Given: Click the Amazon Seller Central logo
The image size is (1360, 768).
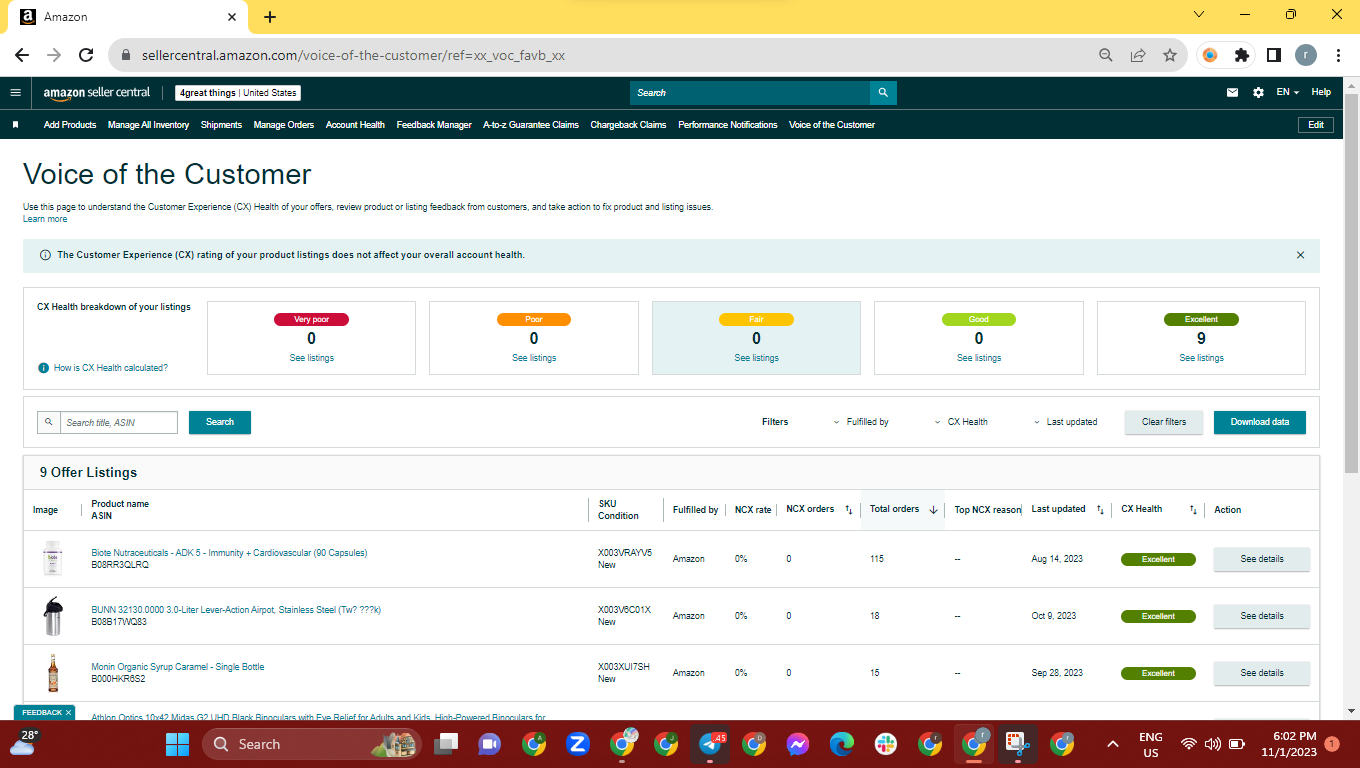Looking at the screenshot, I should (x=97, y=93).
